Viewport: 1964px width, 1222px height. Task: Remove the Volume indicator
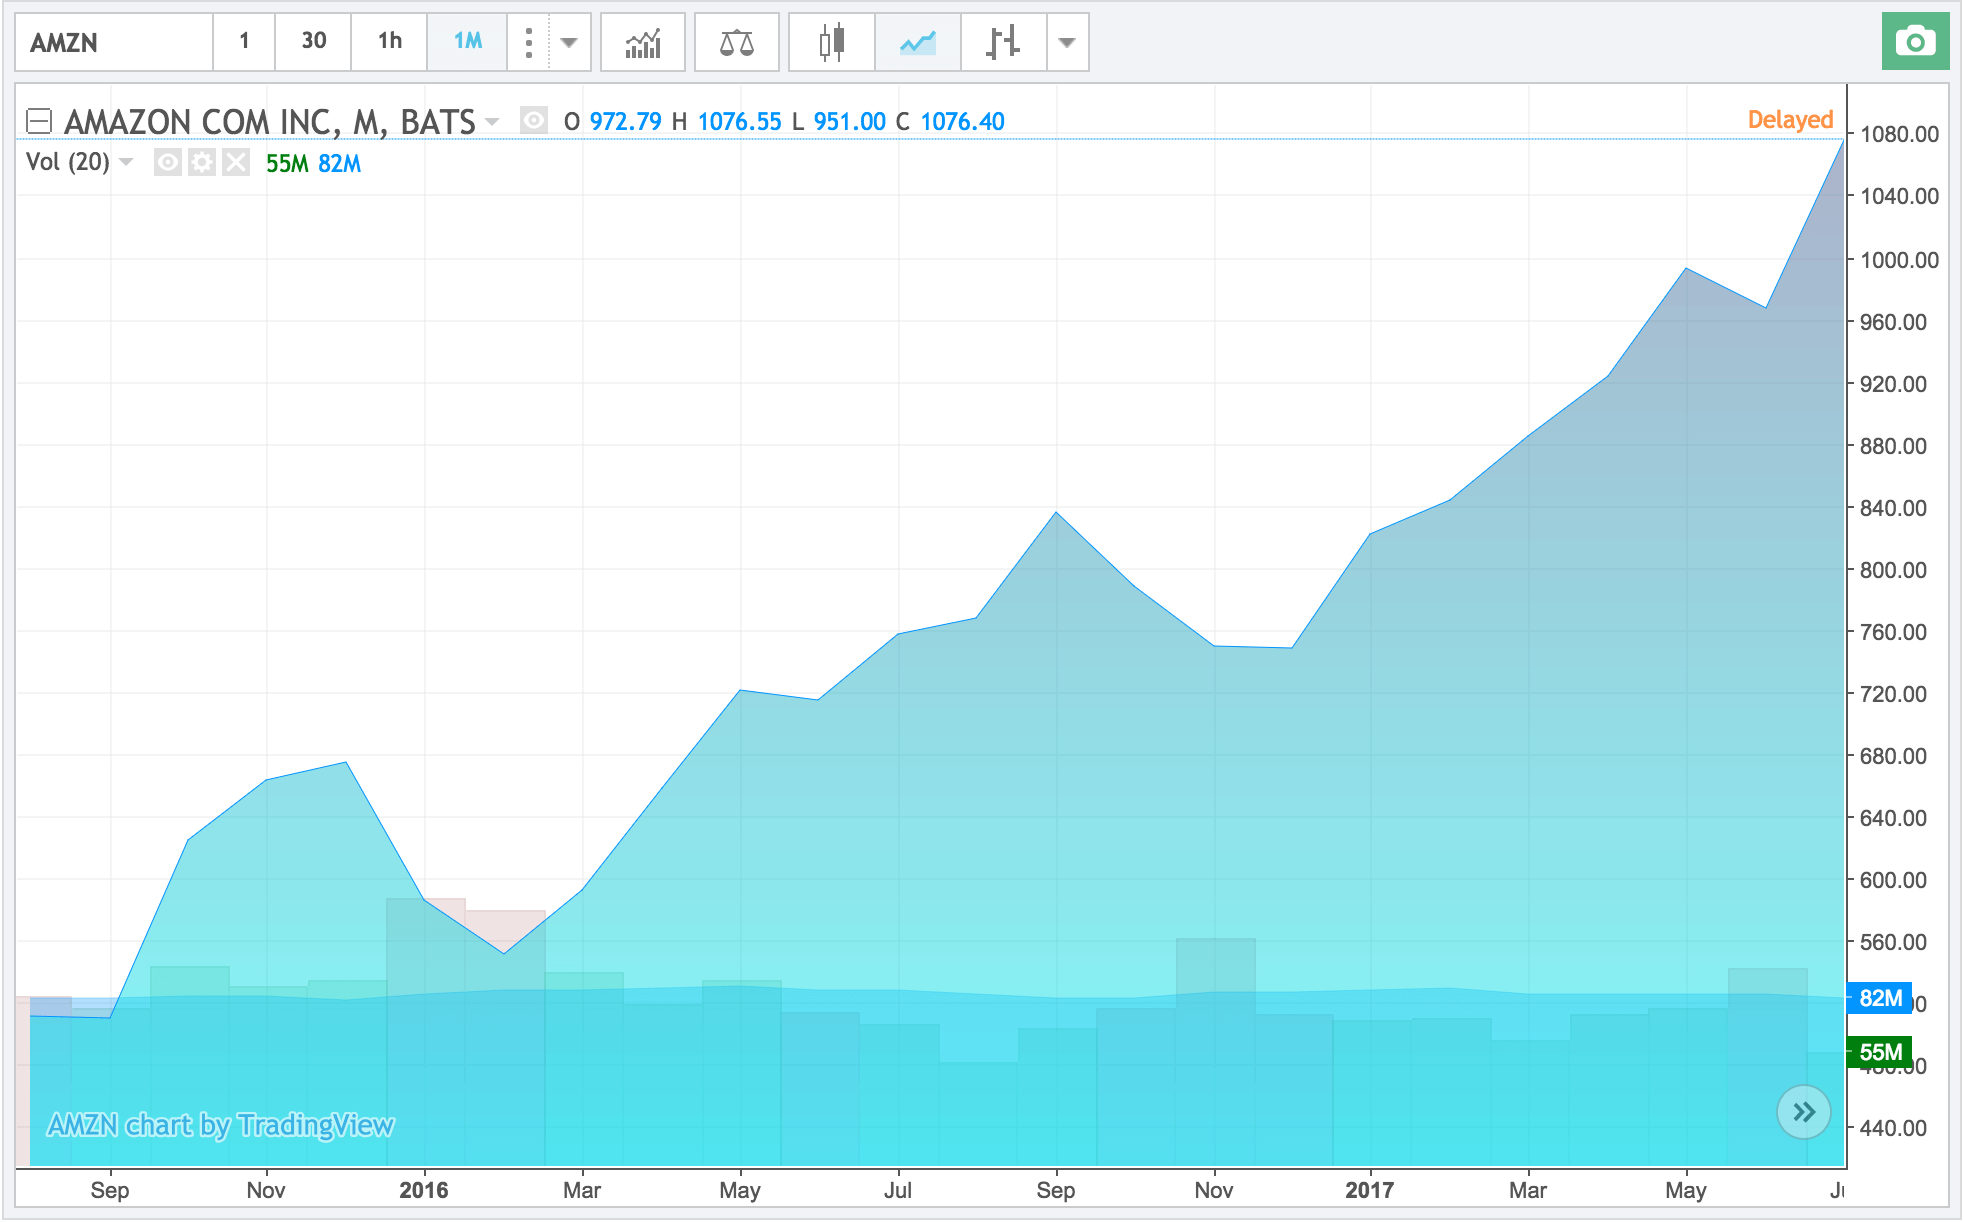[x=236, y=162]
